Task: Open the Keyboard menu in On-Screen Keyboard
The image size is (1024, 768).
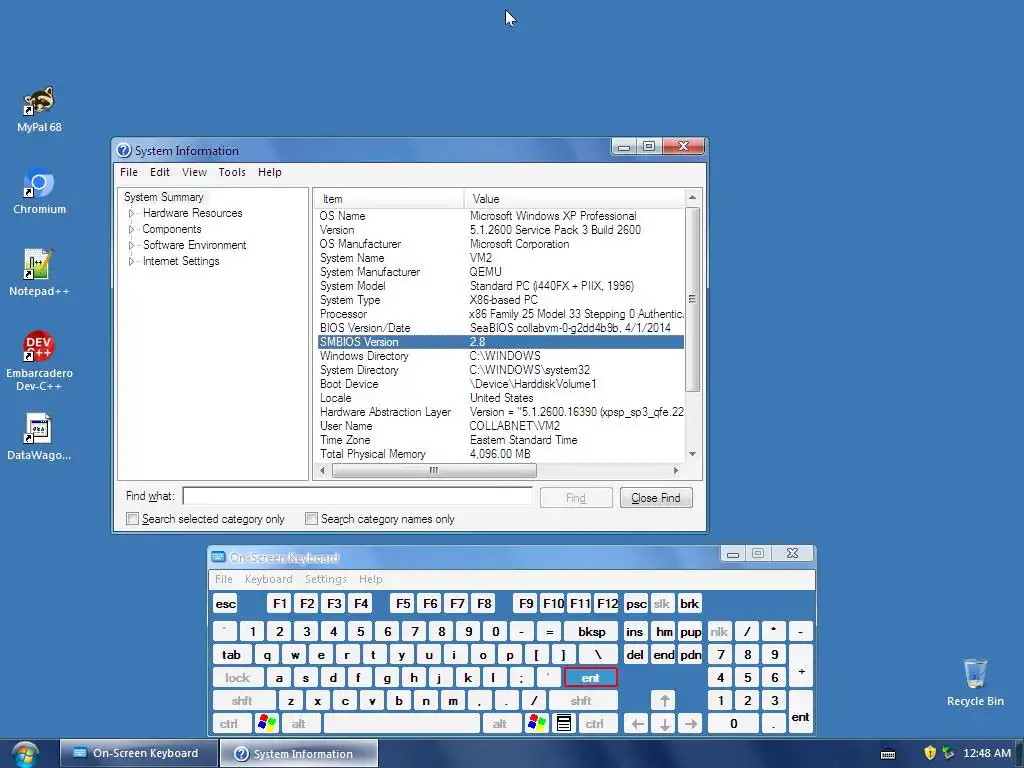Action: [268, 579]
